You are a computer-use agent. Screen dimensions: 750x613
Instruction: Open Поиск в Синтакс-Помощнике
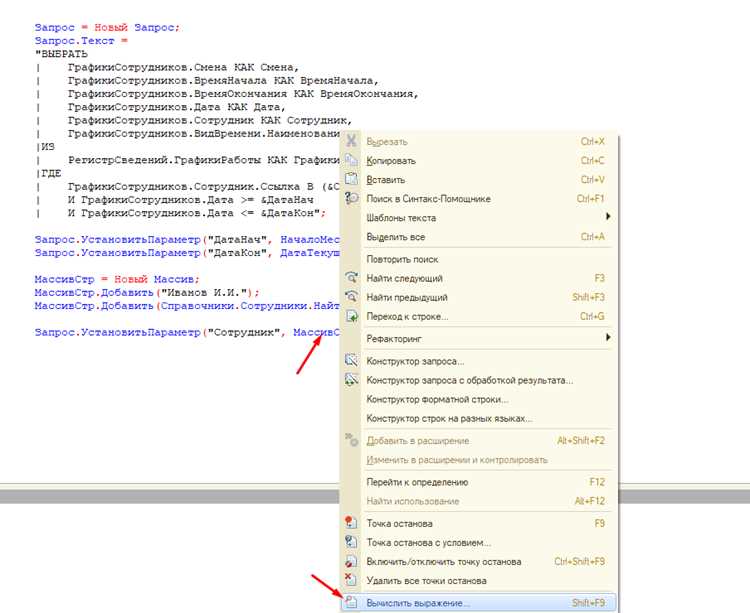tap(478, 199)
